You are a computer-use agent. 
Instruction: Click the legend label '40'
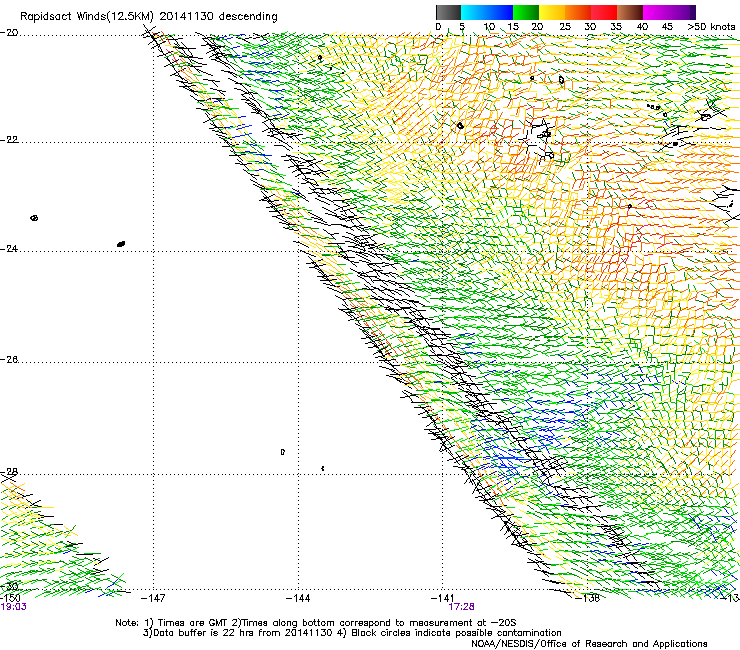point(642,27)
